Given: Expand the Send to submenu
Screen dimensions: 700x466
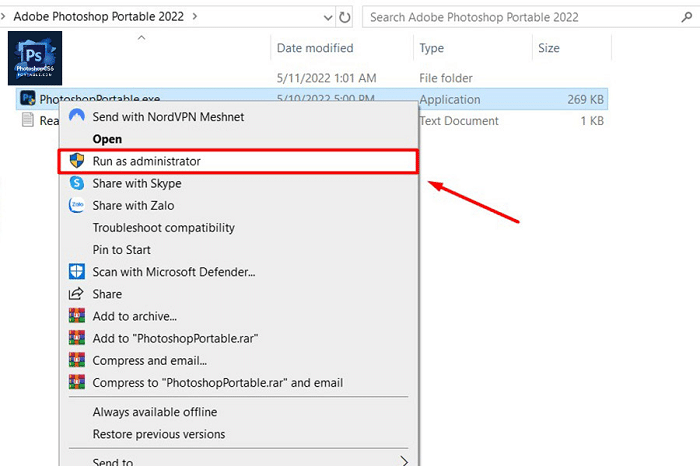Looking at the screenshot, I should point(404,462).
